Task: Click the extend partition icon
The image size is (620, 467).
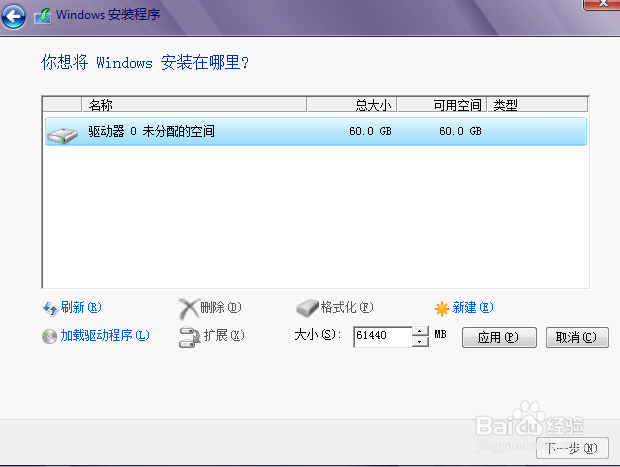Action: coord(189,337)
